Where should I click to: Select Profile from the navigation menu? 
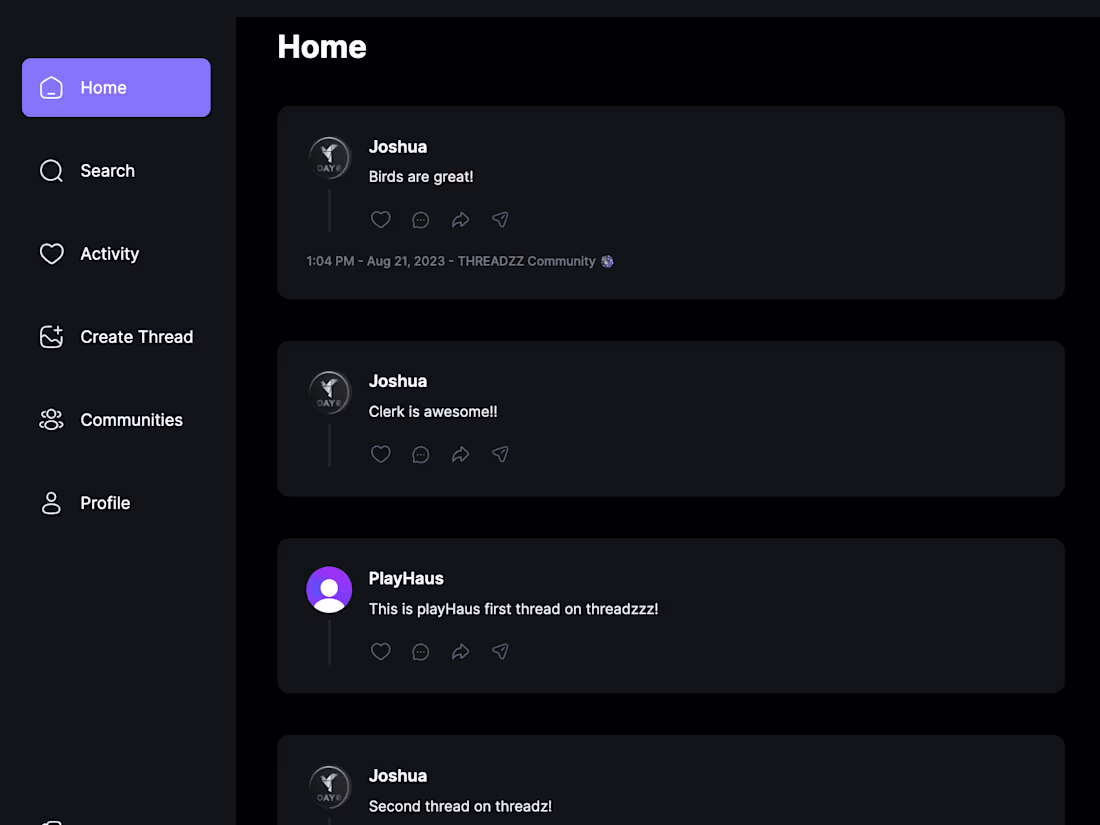(105, 503)
